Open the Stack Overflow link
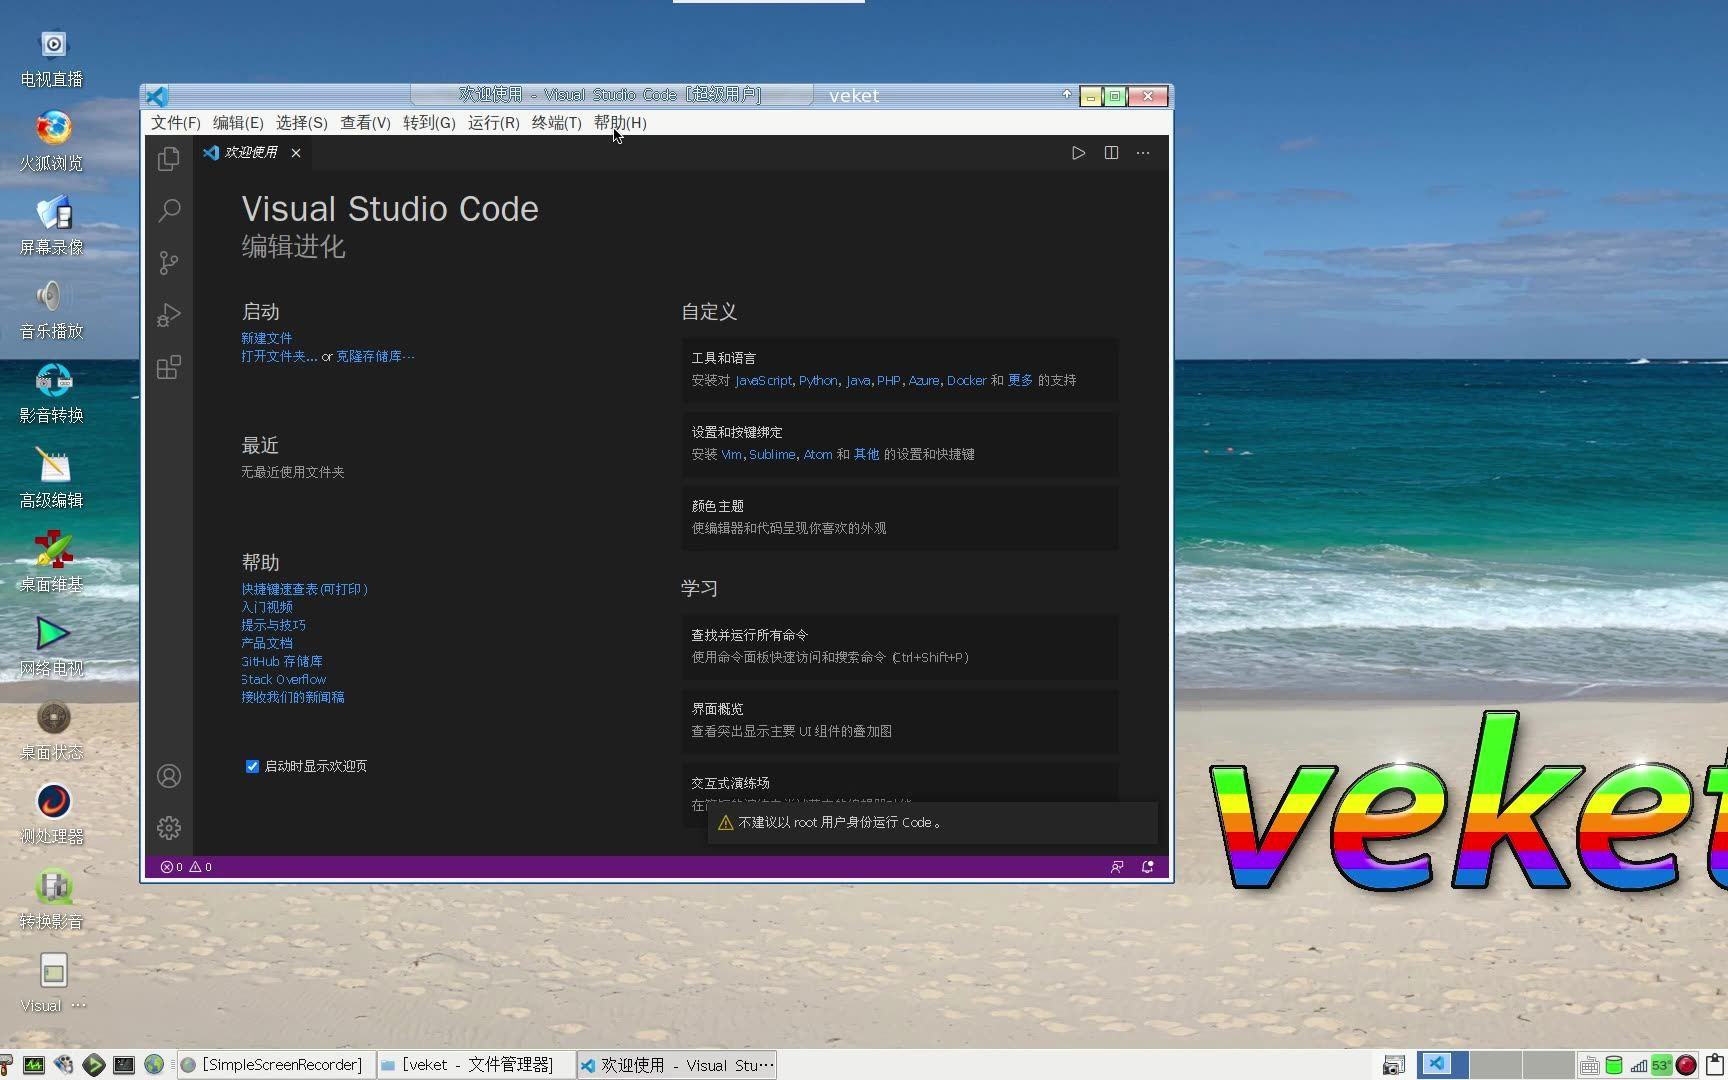The width and height of the screenshot is (1728, 1080). click(x=284, y=679)
